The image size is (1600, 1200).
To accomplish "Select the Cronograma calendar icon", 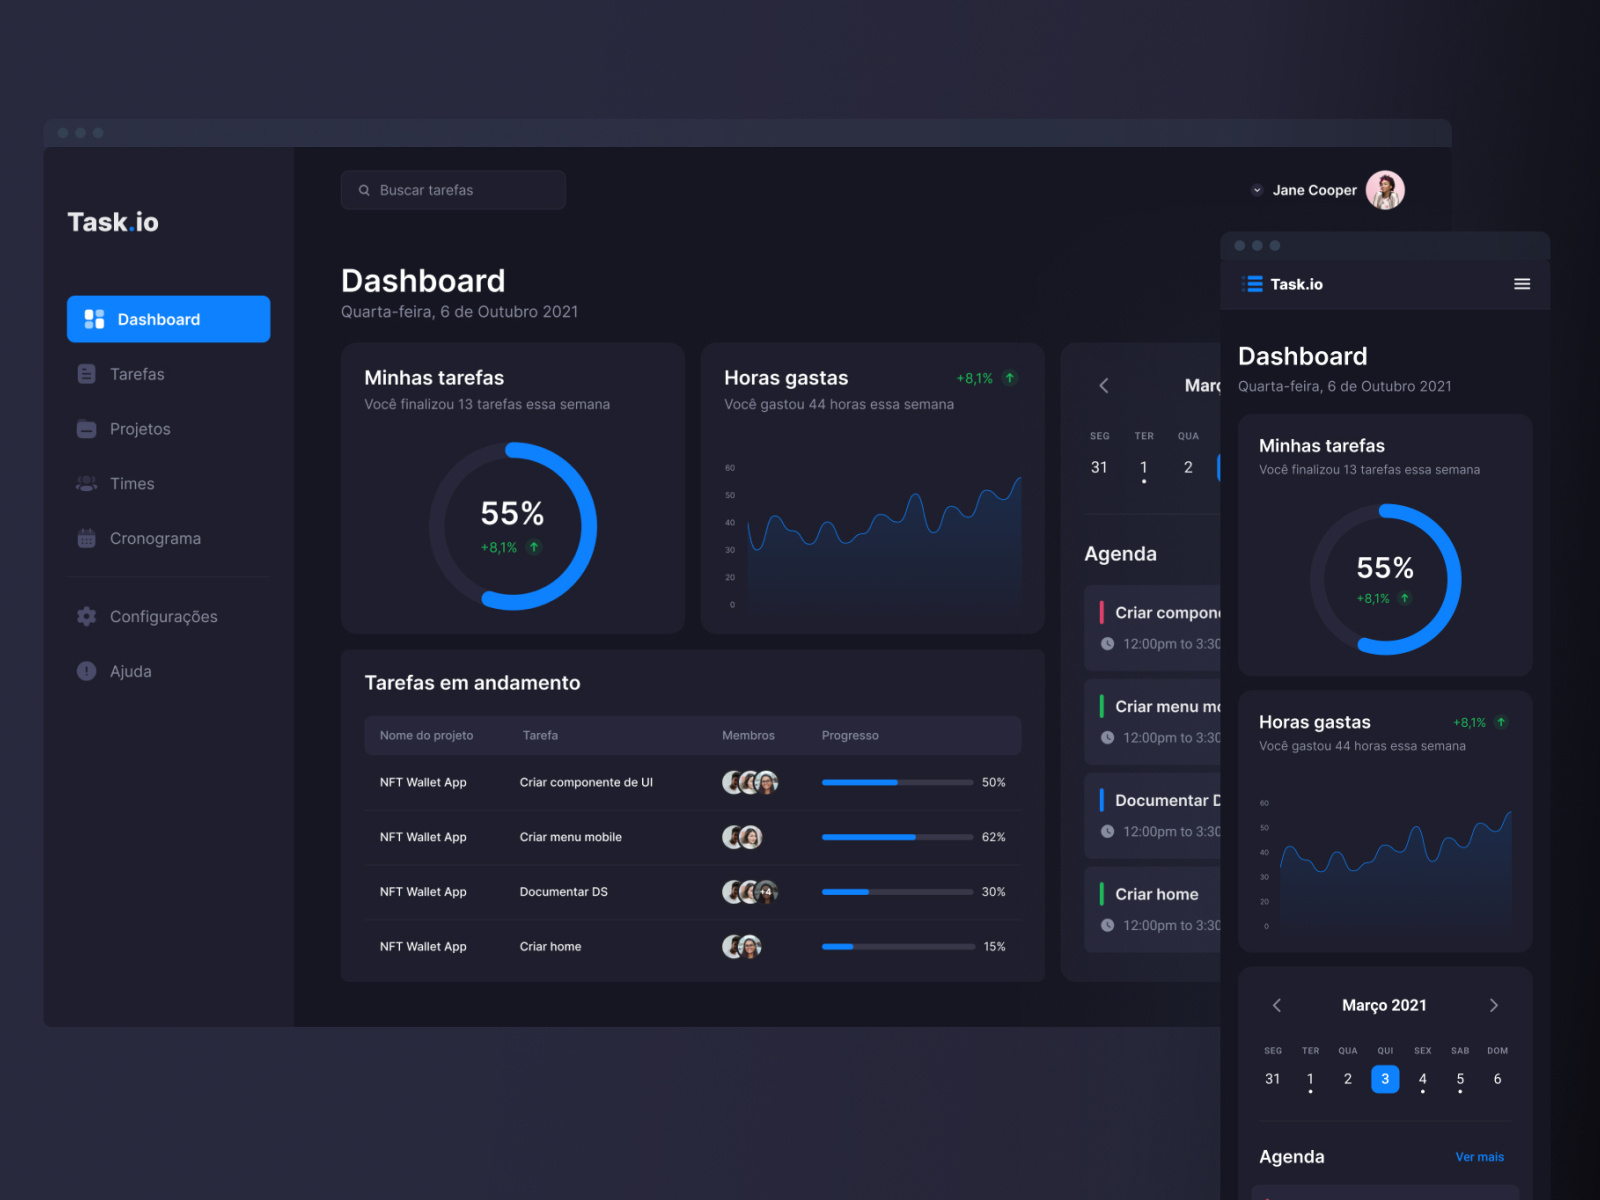I will (x=86, y=538).
